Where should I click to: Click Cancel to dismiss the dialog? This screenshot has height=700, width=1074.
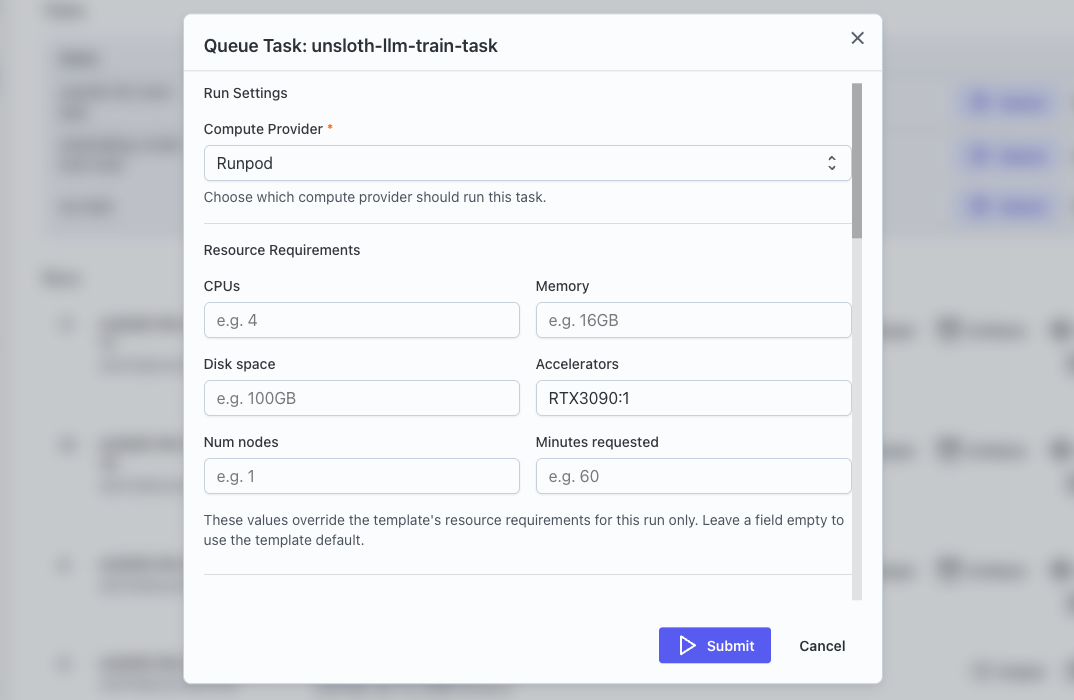coord(821,645)
